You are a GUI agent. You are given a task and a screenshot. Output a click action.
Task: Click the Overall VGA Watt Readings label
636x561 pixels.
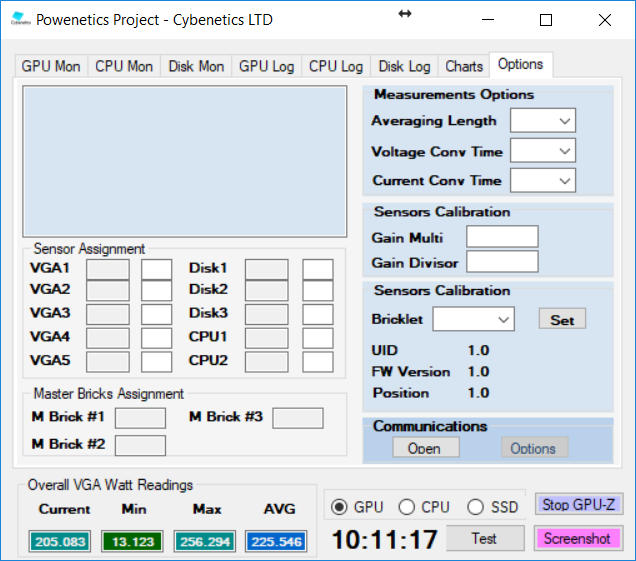pyautogui.click(x=110, y=485)
